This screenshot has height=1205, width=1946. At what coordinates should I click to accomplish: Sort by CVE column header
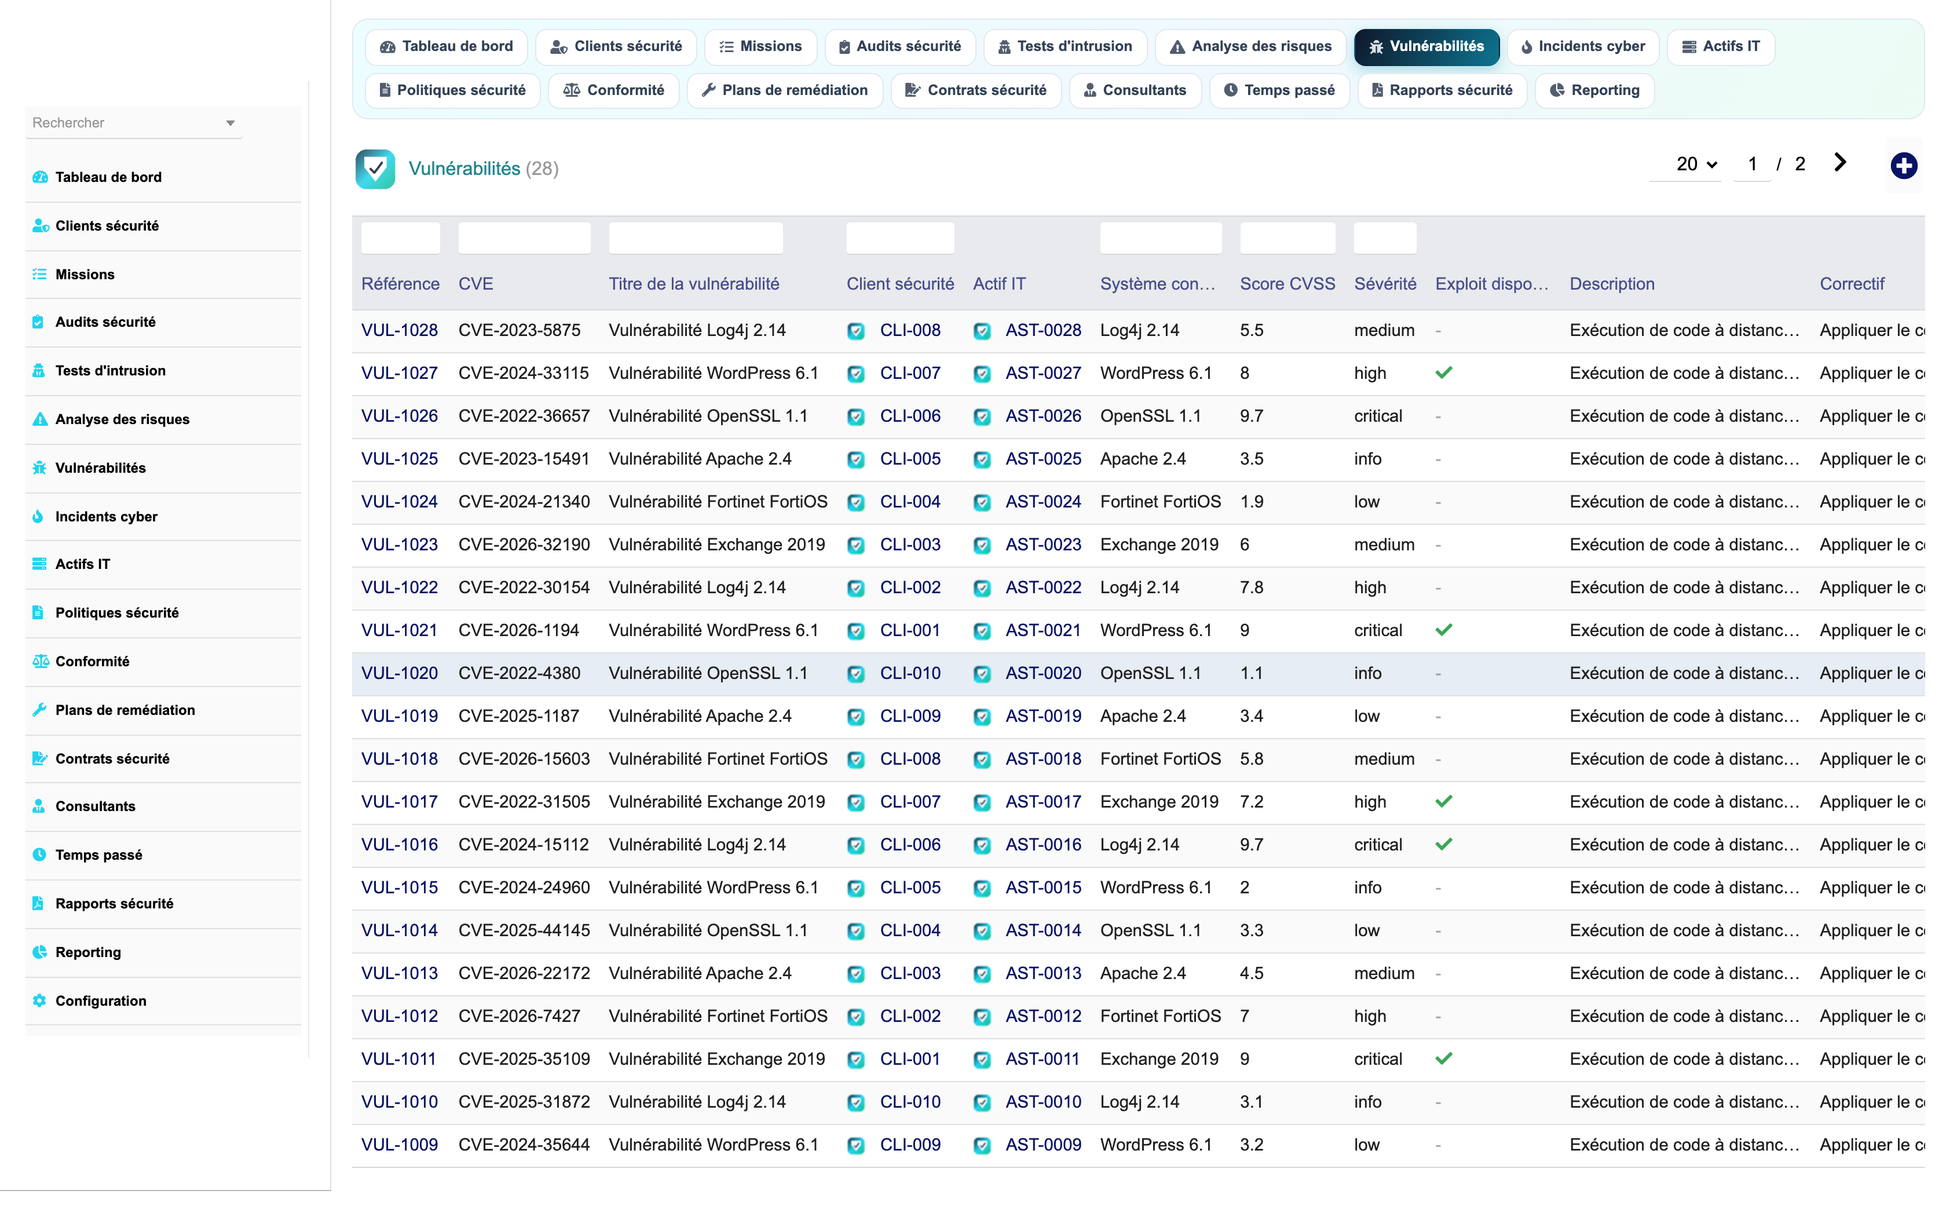tap(476, 284)
